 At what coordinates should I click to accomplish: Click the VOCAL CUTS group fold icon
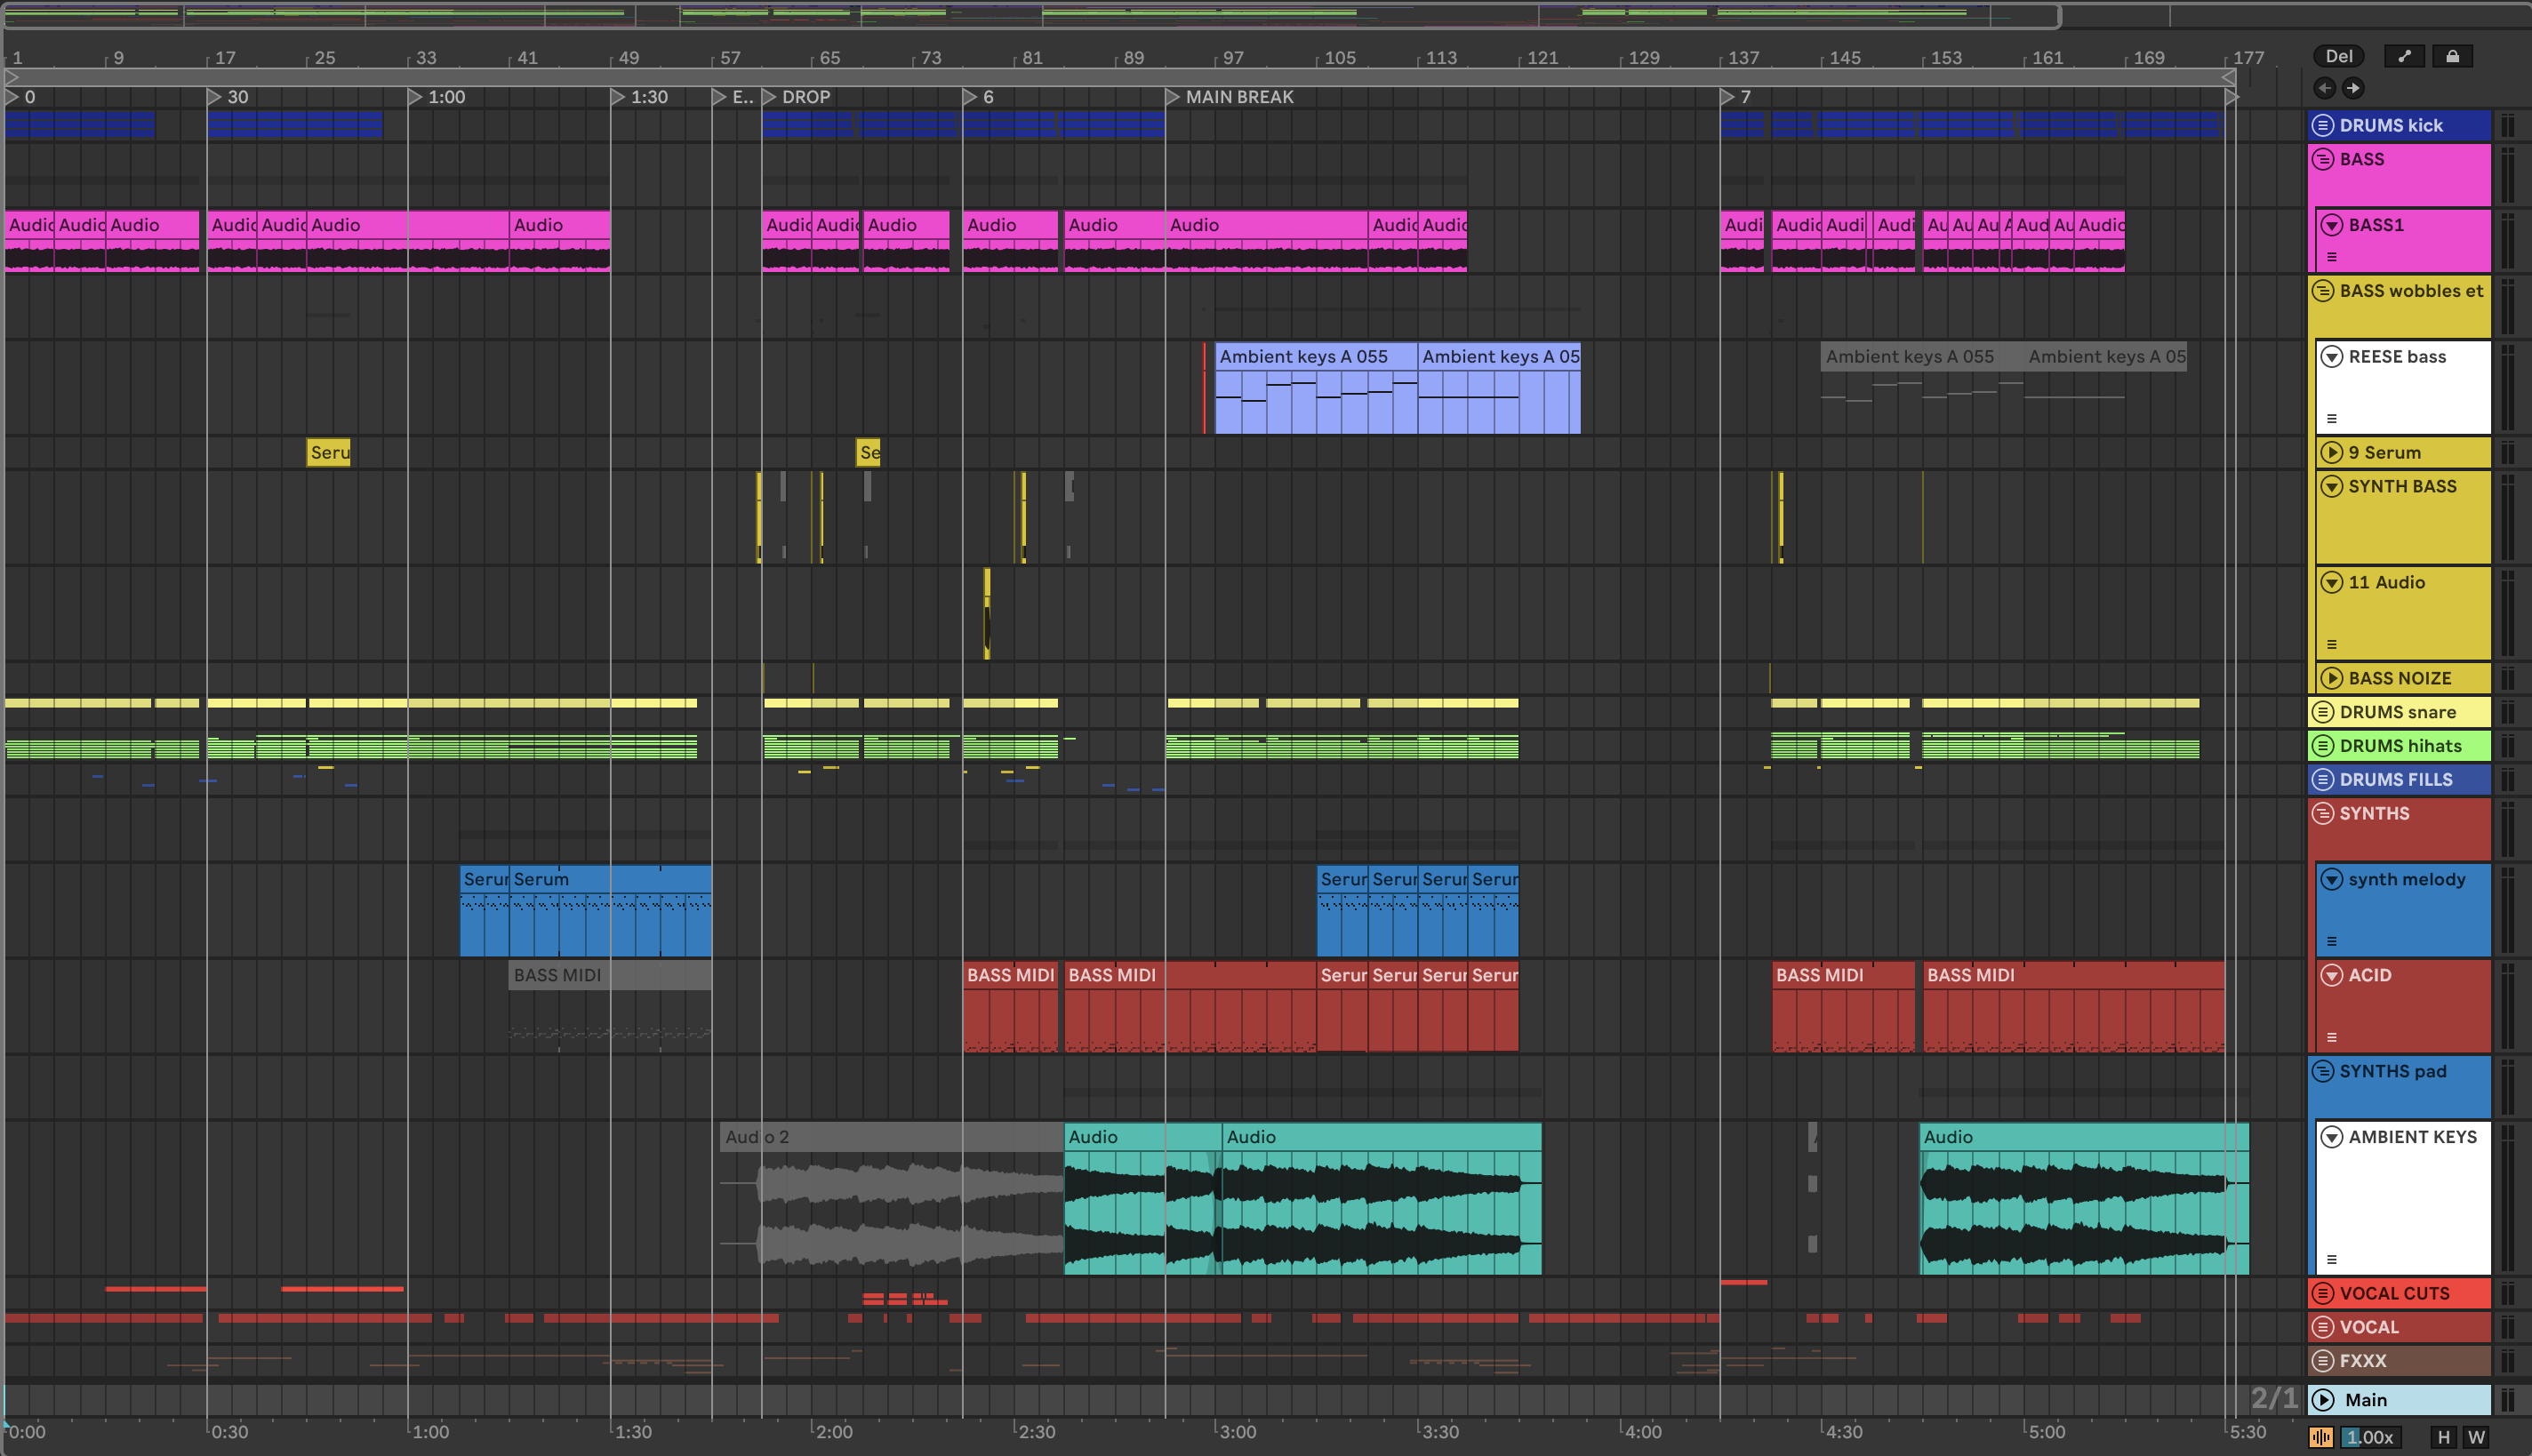pos(2323,1293)
